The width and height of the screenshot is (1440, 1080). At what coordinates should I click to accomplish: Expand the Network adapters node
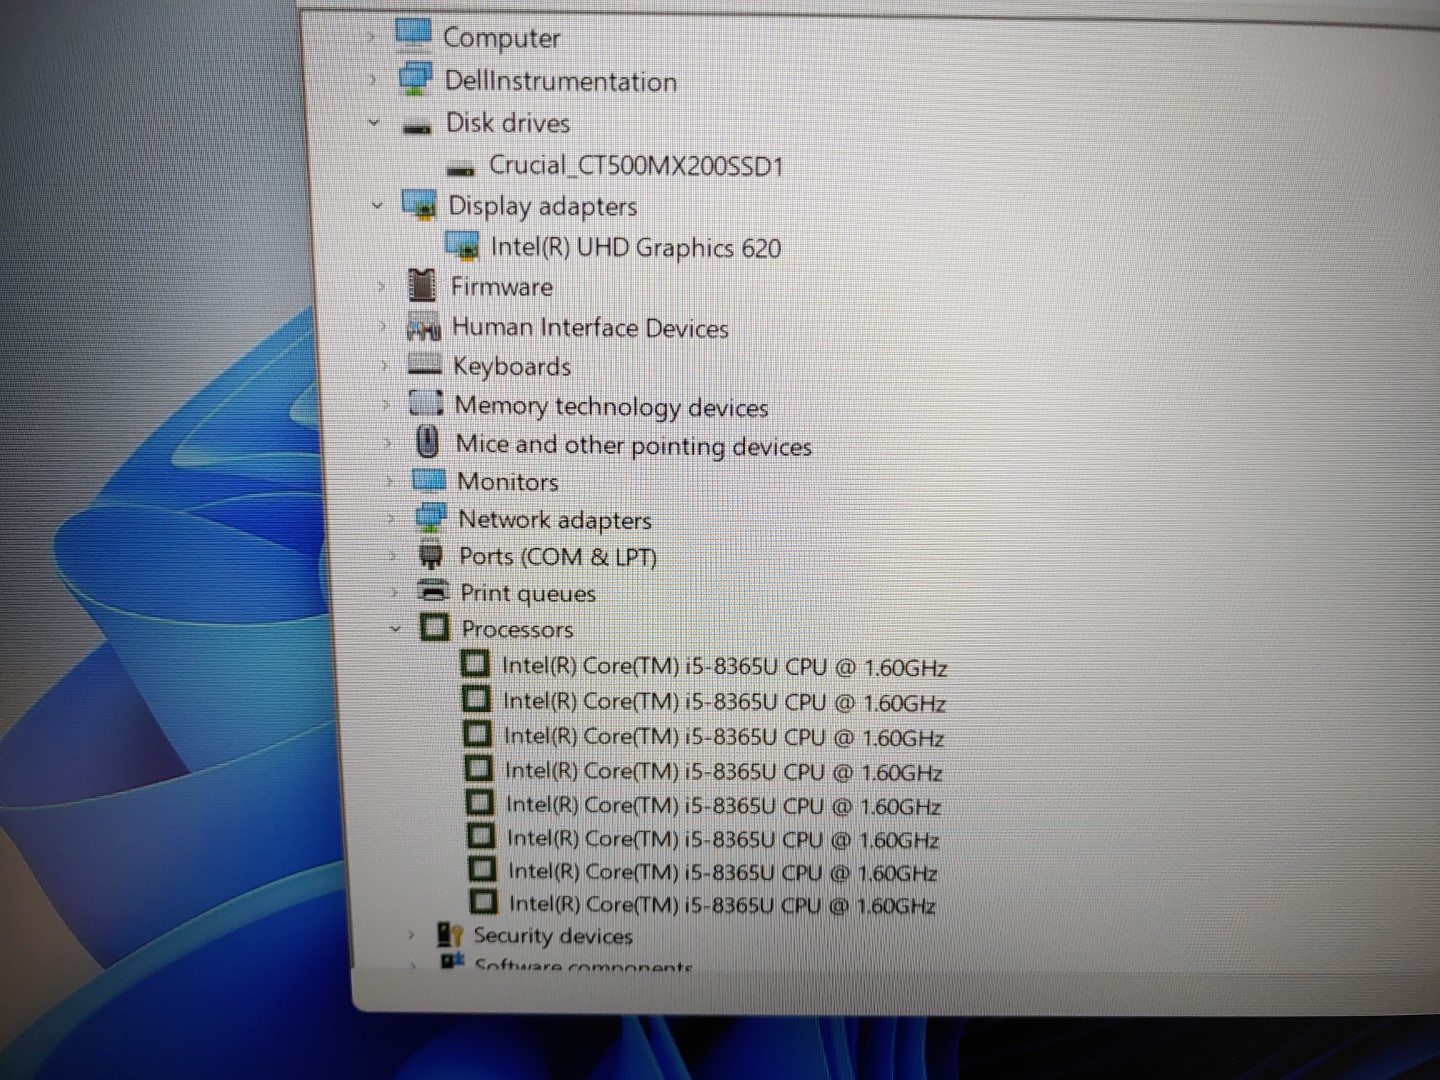pos(392,519)
